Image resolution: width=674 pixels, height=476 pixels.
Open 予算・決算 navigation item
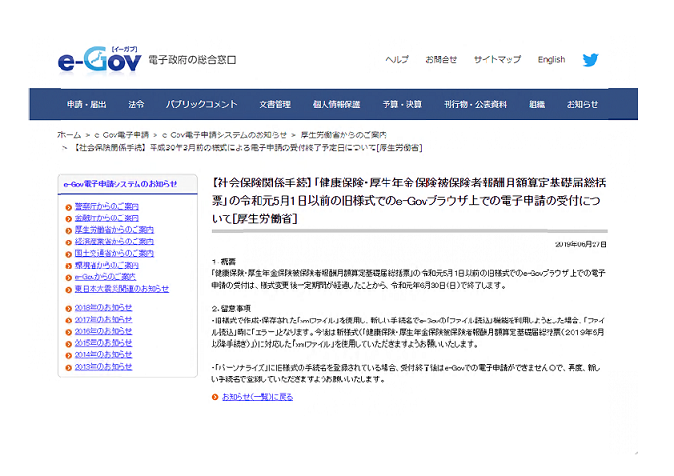(402, 104)
